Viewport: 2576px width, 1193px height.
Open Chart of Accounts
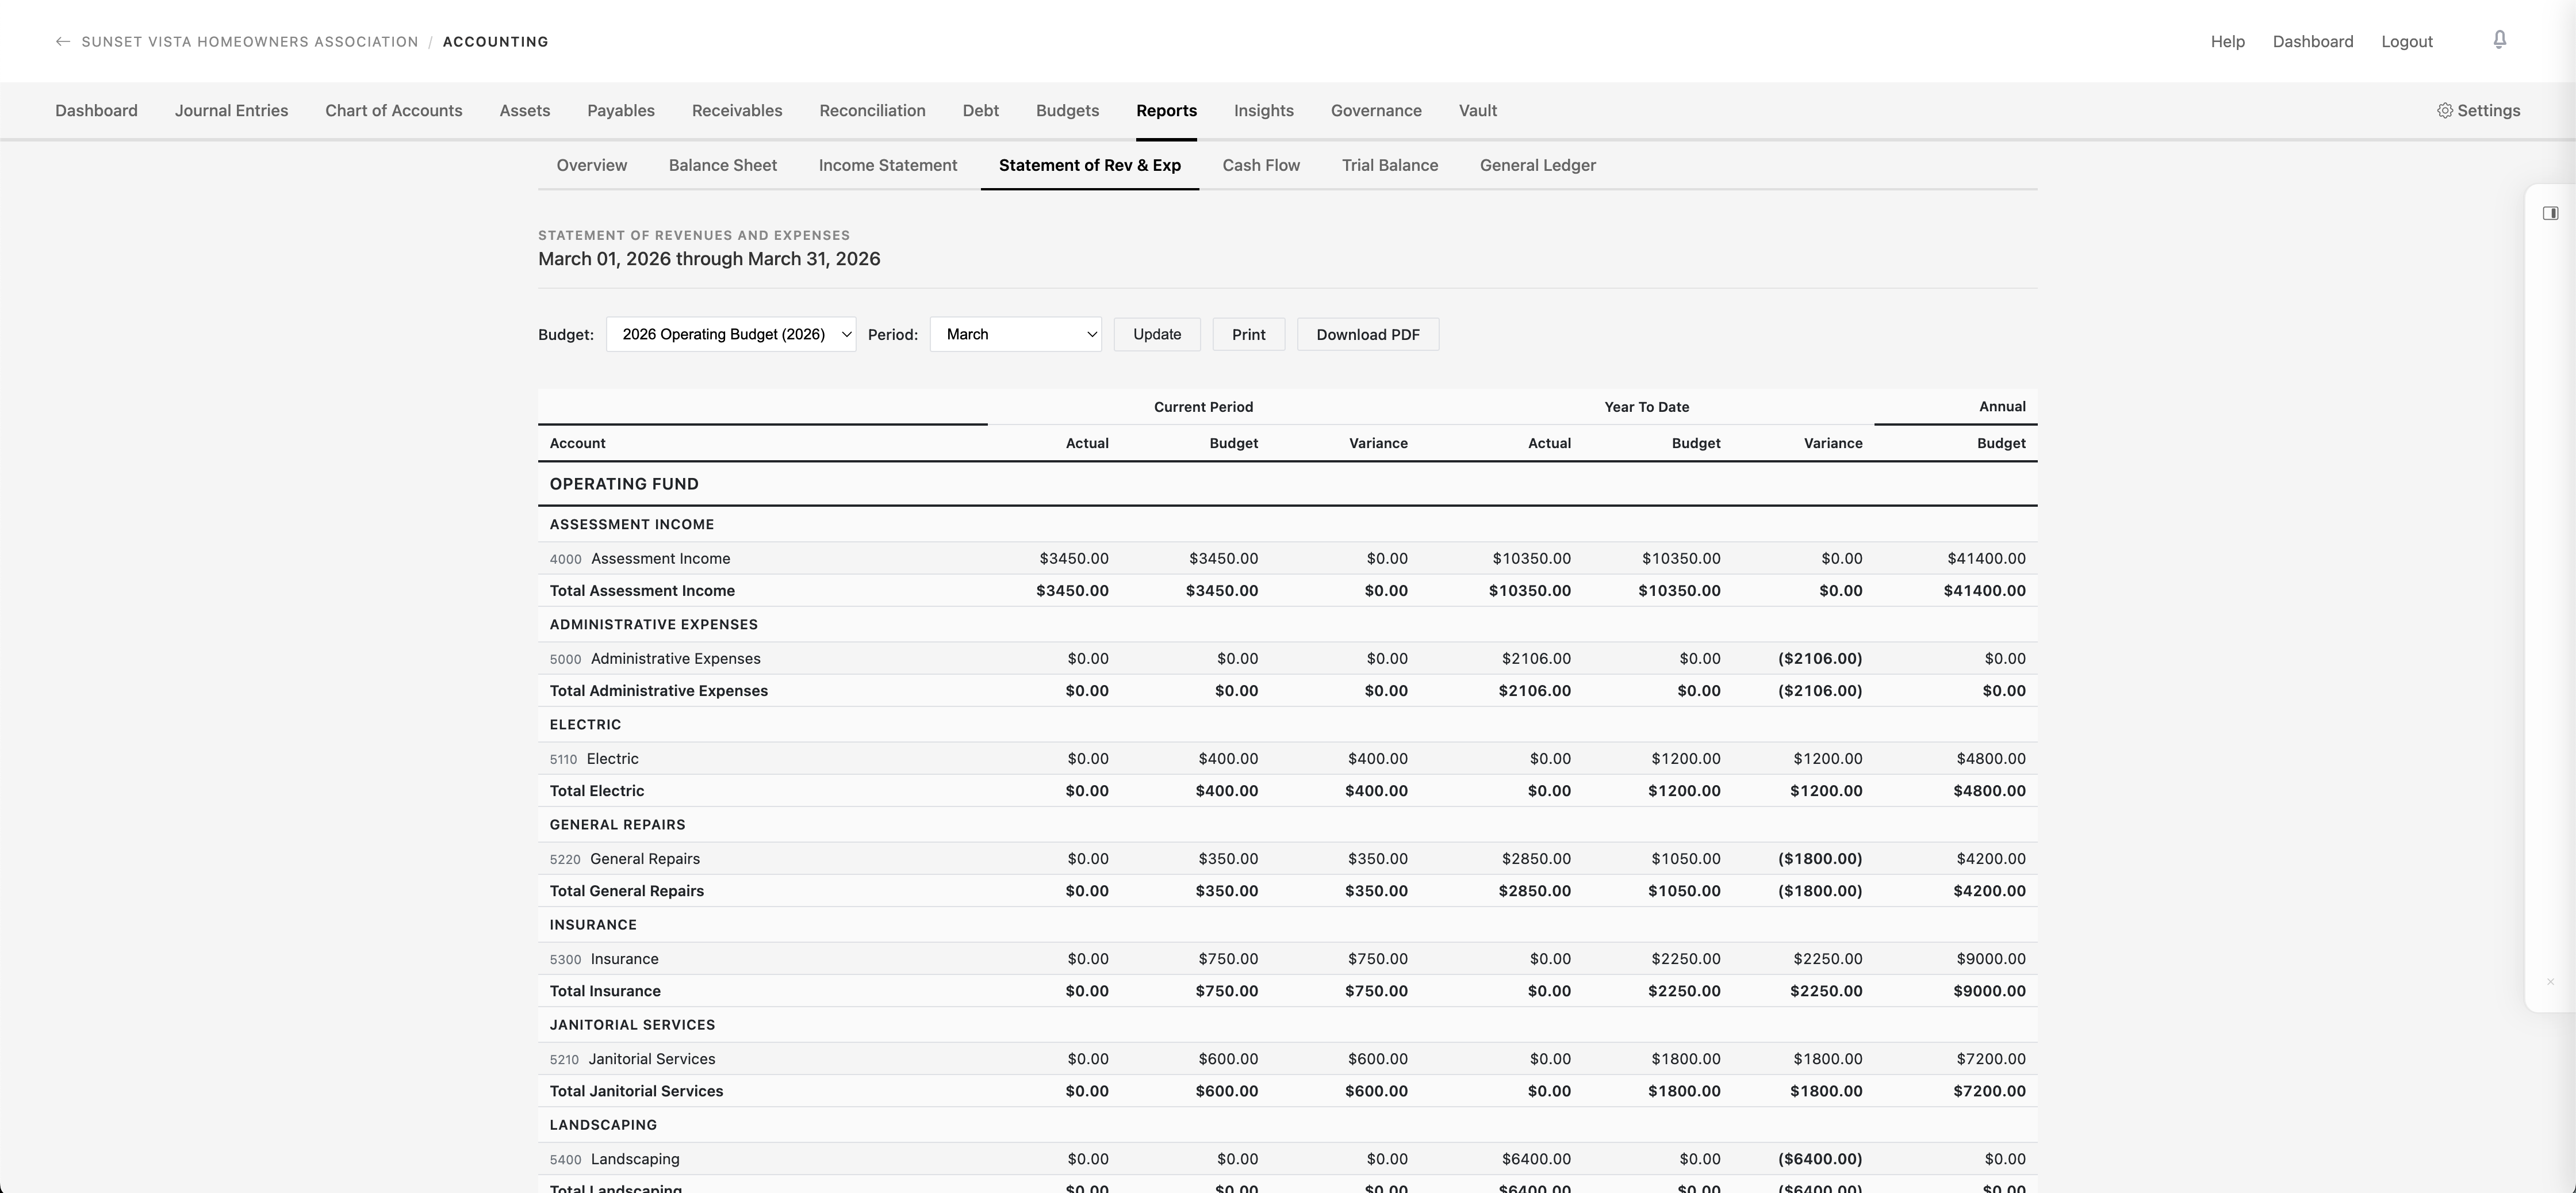click(x=393, y=111)
